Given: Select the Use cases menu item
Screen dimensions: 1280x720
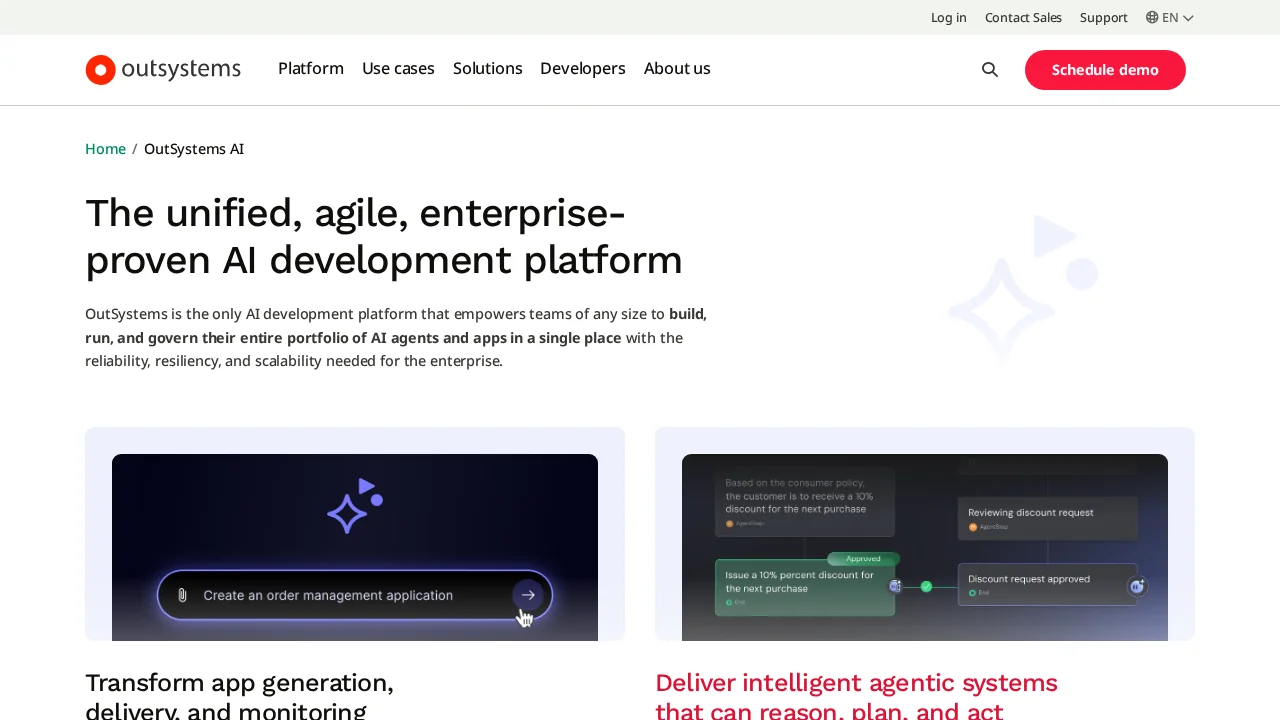Looking at the screenshot, I should coord(398,69).
